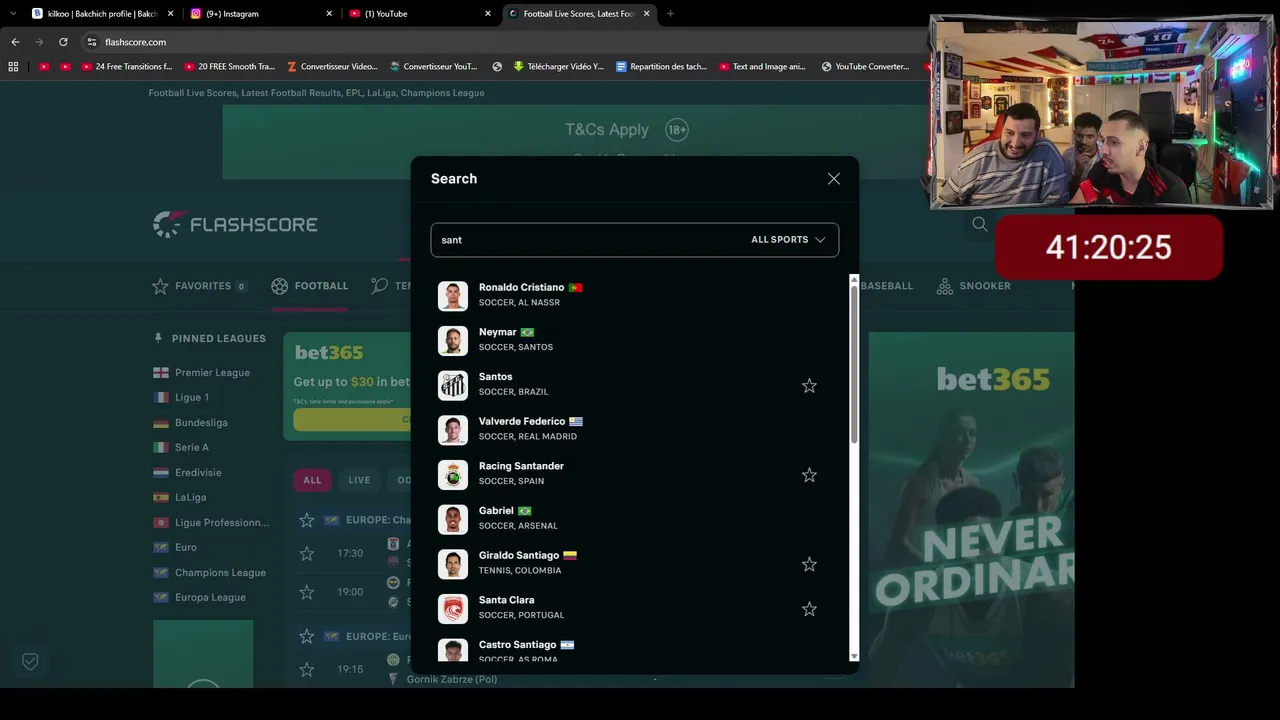
Task: Click the Flashscore logo in the page header
Action: [235, 225]
